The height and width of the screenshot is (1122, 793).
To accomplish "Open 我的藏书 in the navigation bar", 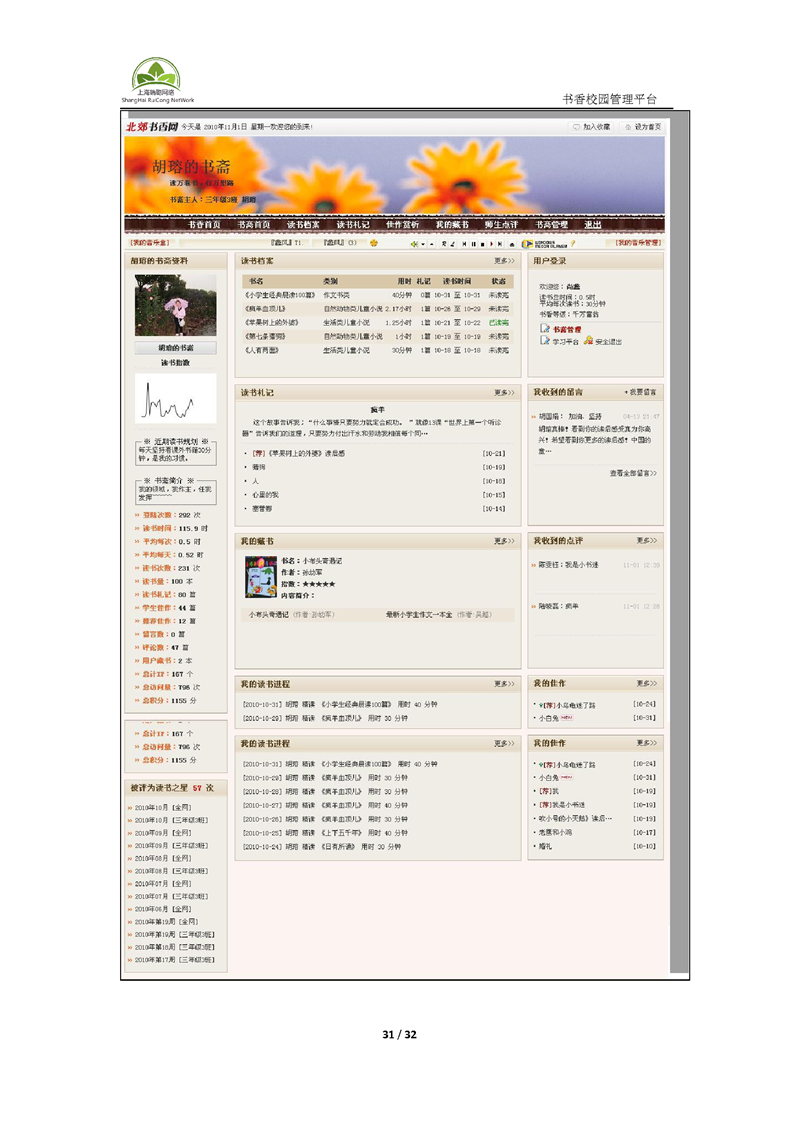I will (452, 225).
